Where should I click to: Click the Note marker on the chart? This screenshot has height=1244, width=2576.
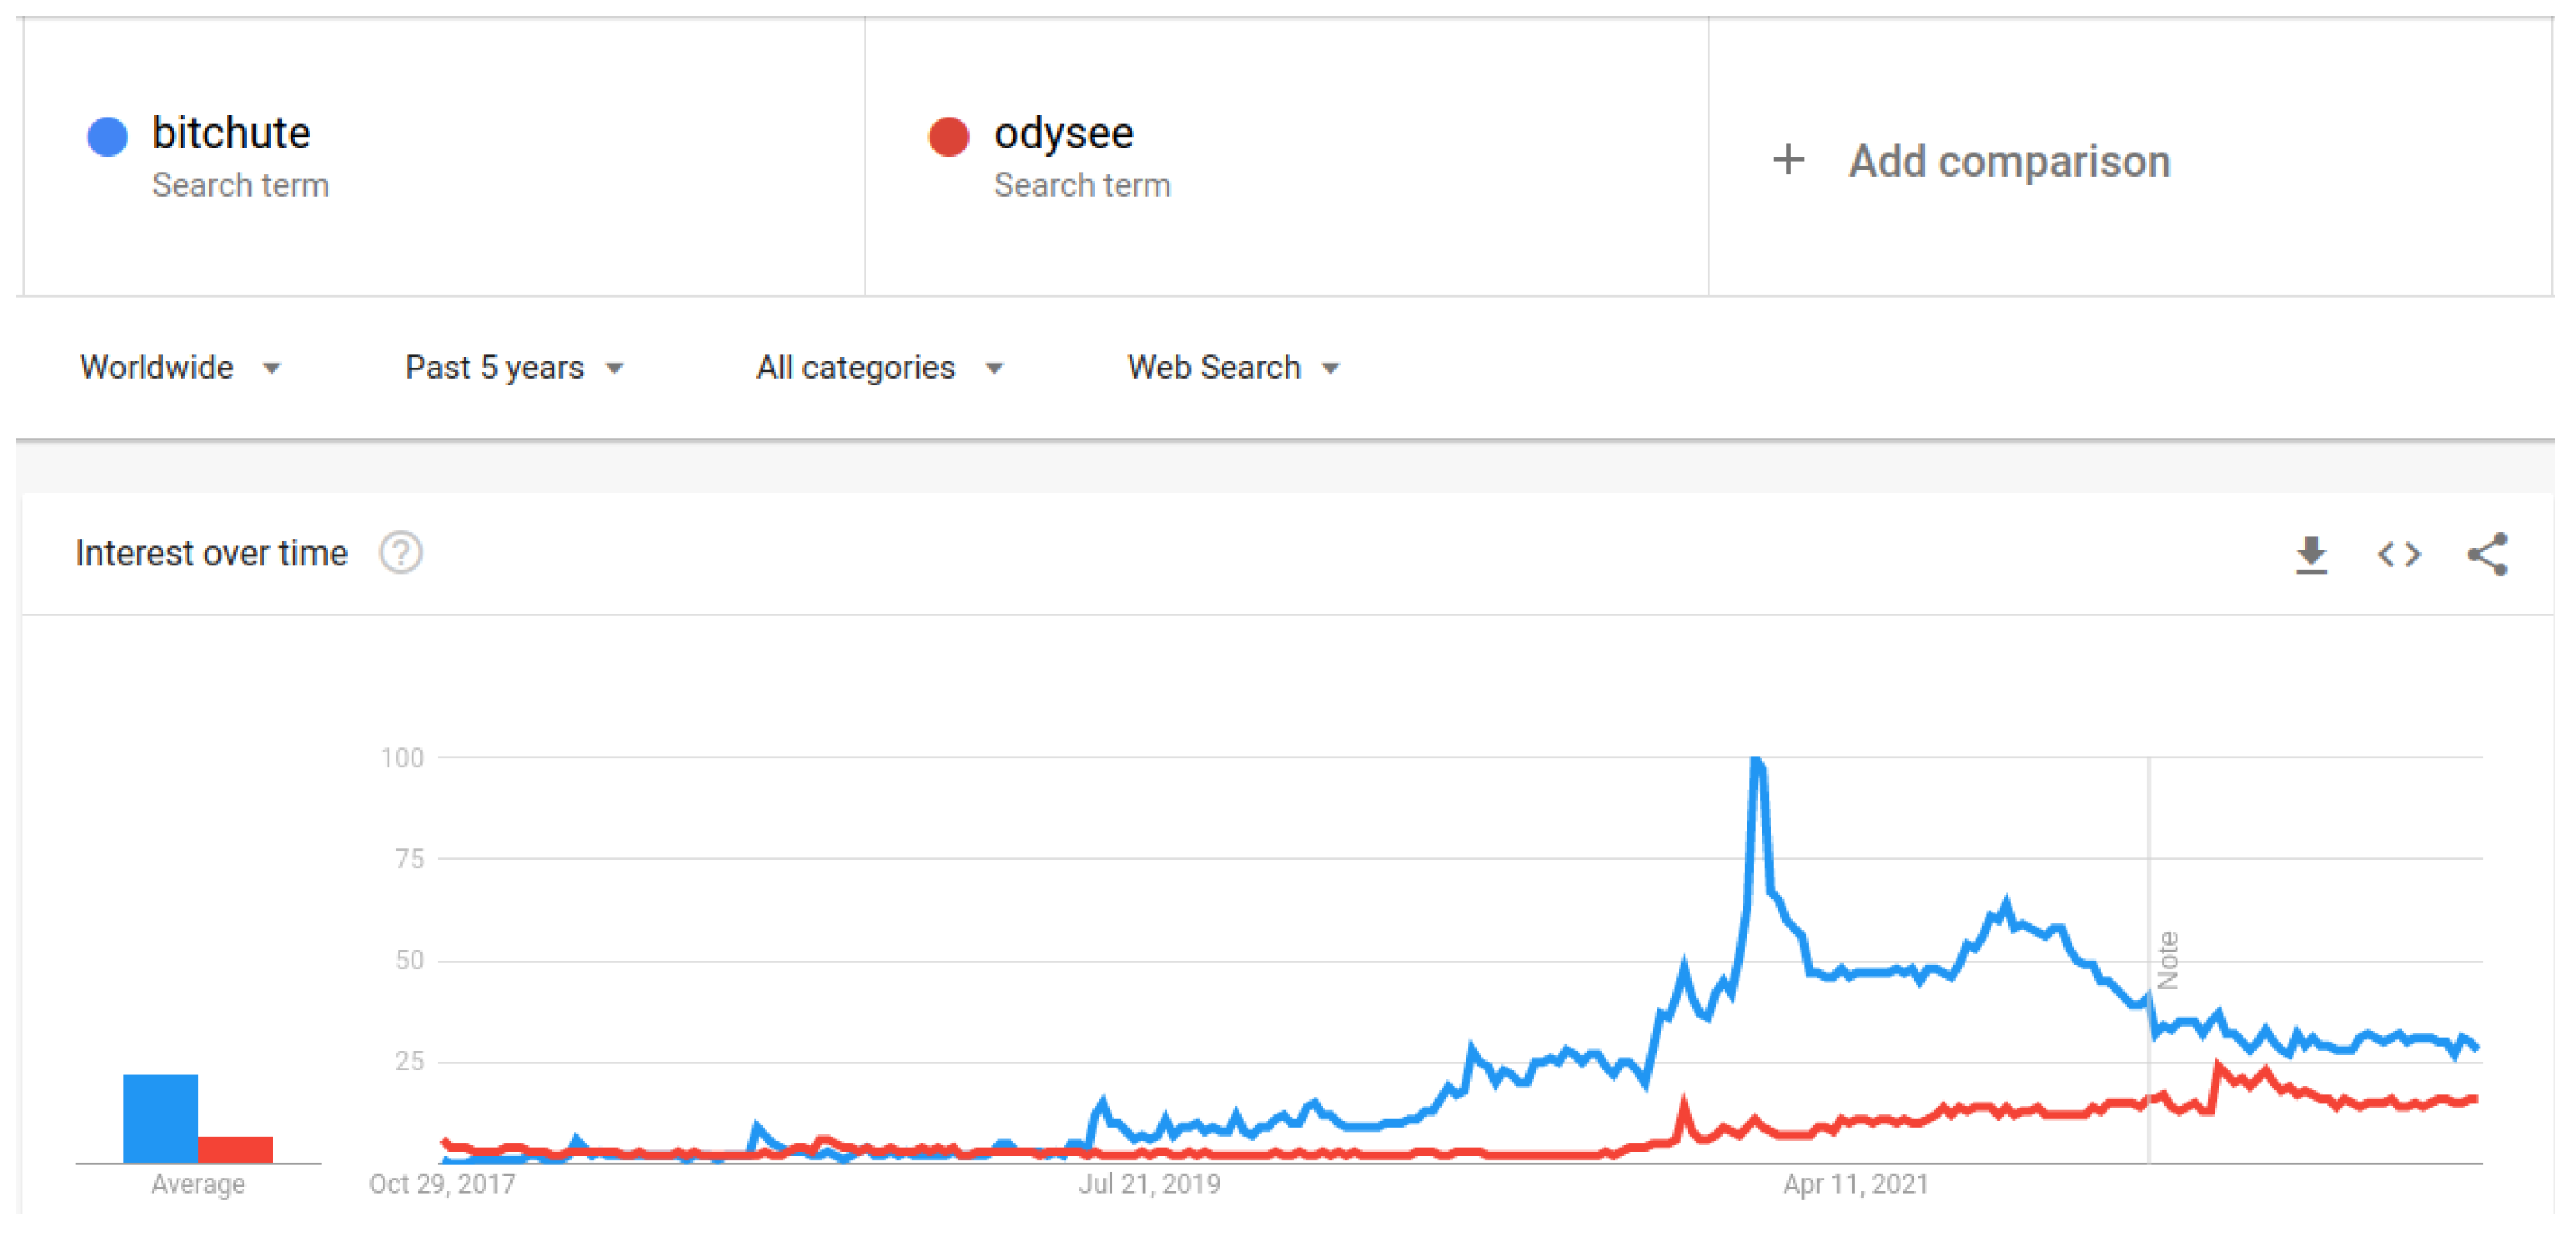(x=2167, y=960)
